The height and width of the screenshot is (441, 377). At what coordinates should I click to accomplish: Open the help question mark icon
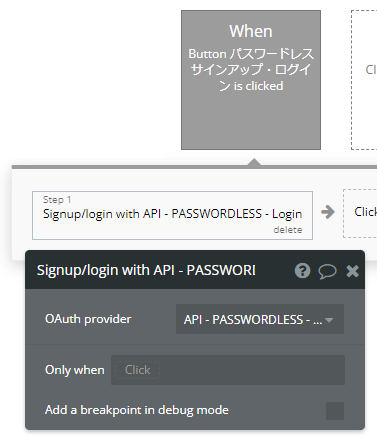302,271
